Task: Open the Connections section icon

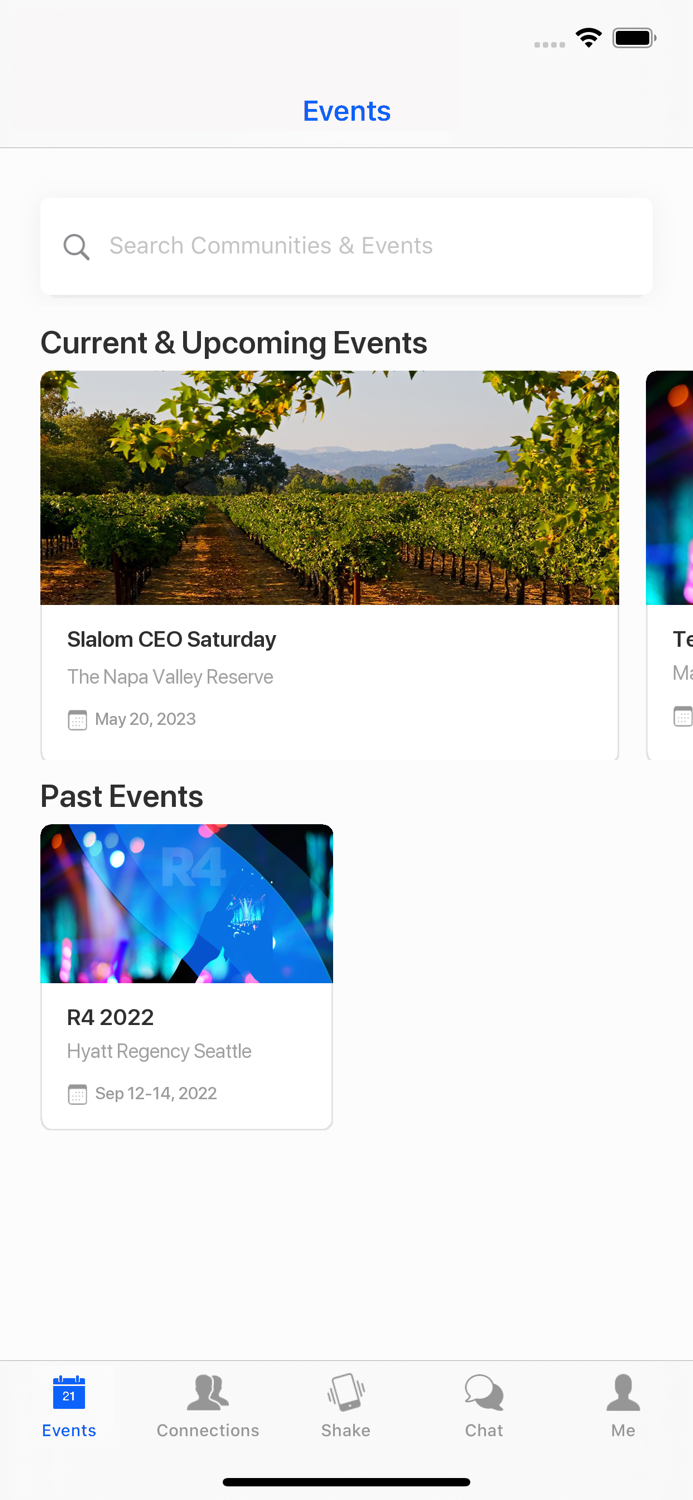Action: 207,1390
